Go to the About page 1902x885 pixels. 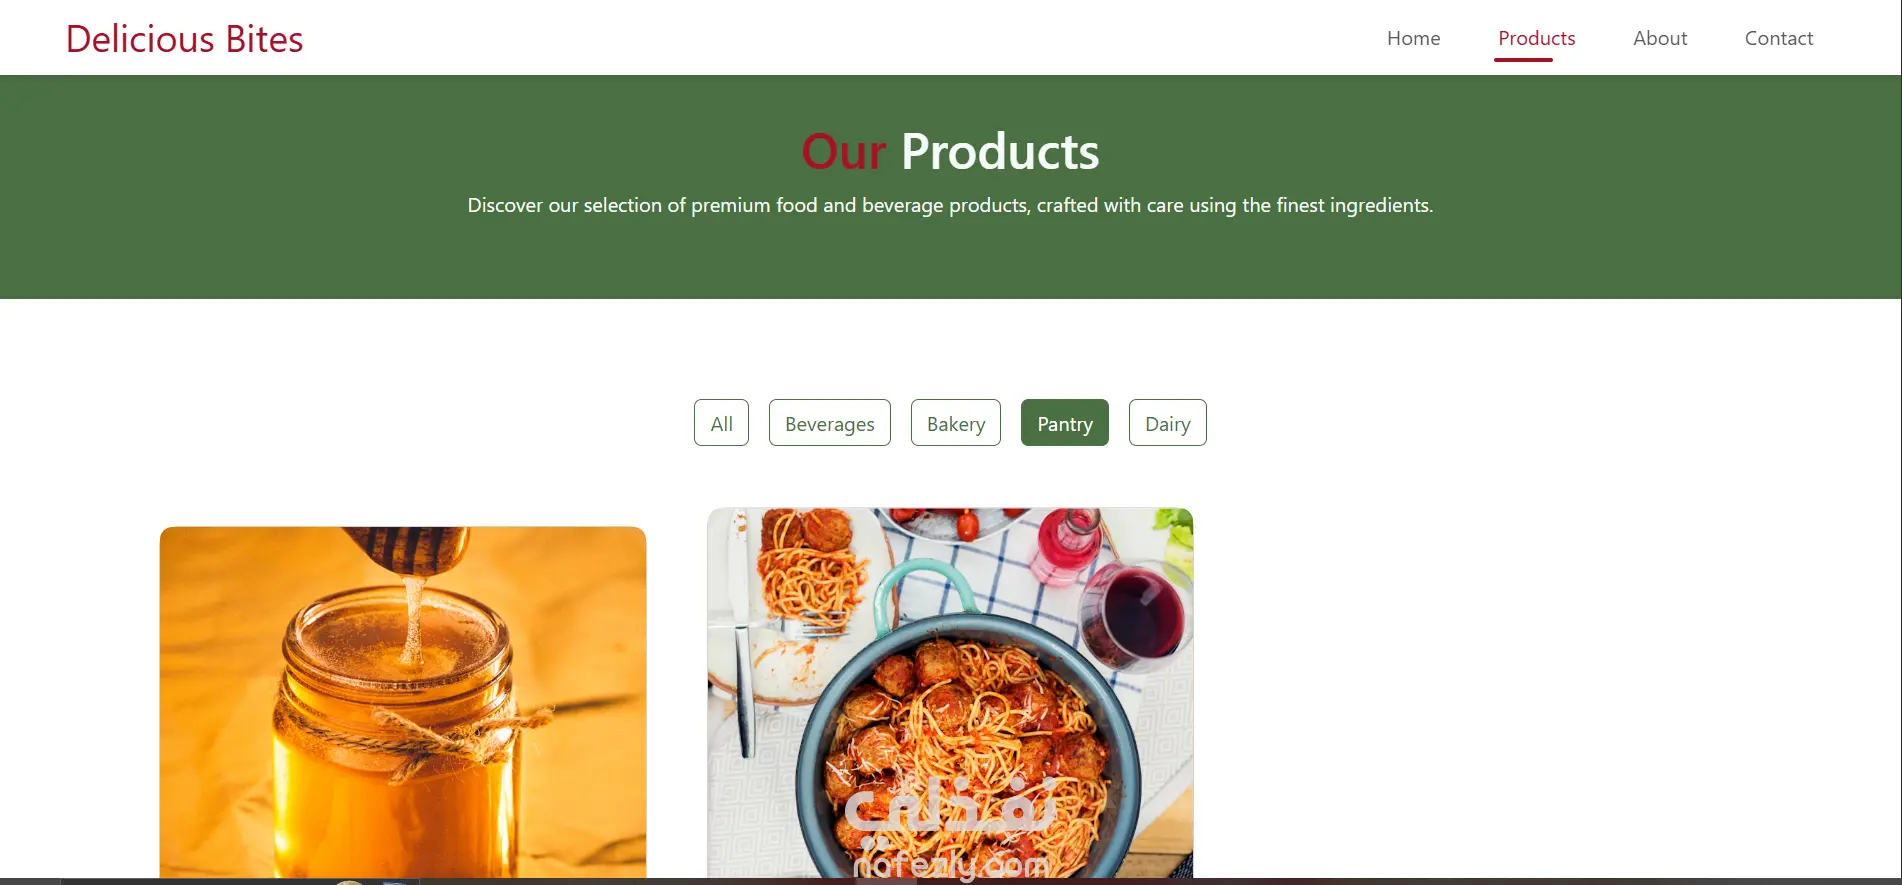(x=1660, y=38)
